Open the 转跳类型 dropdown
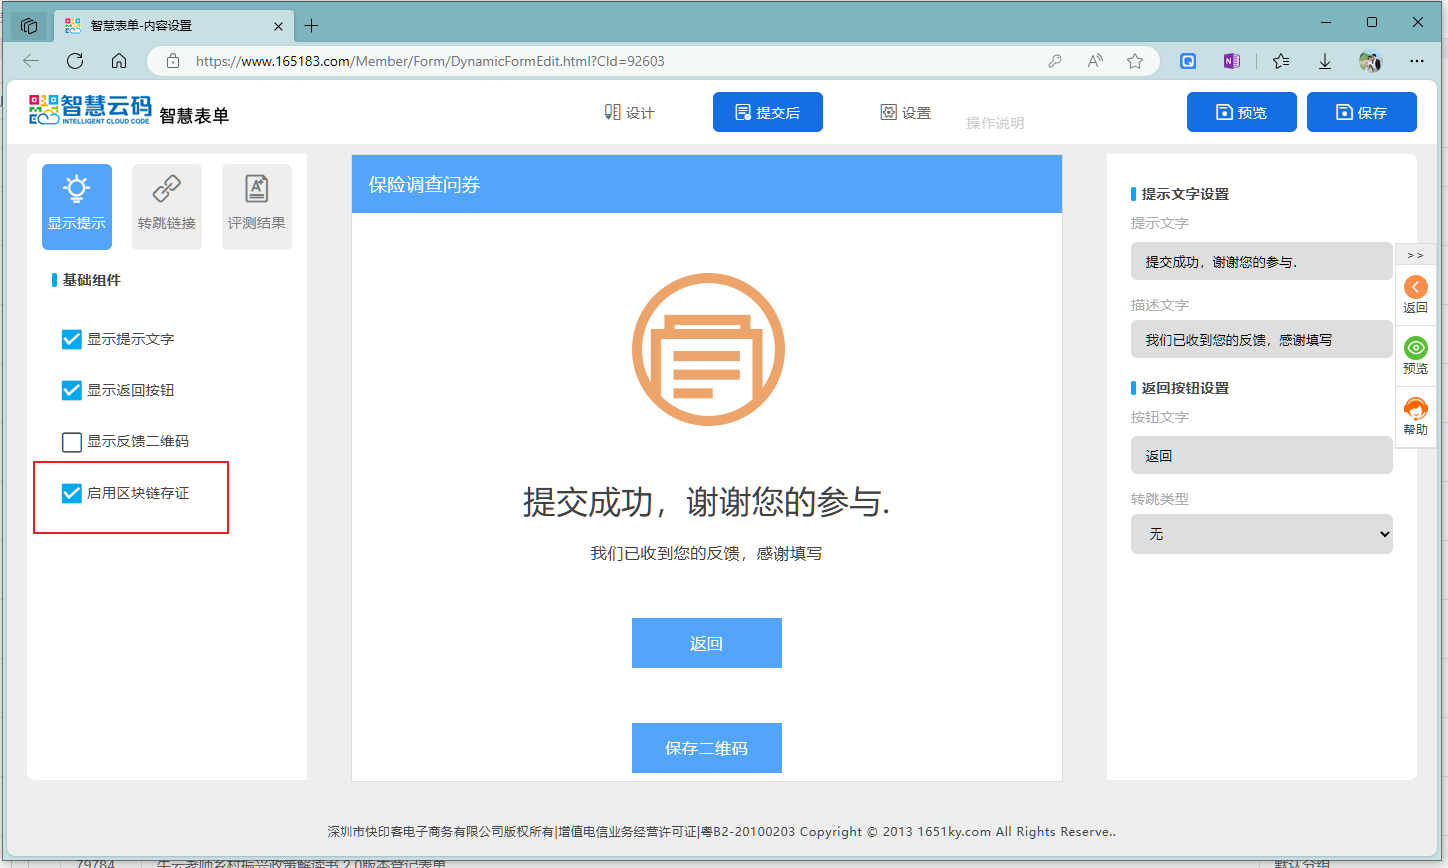 click(x=1261, y=534)
